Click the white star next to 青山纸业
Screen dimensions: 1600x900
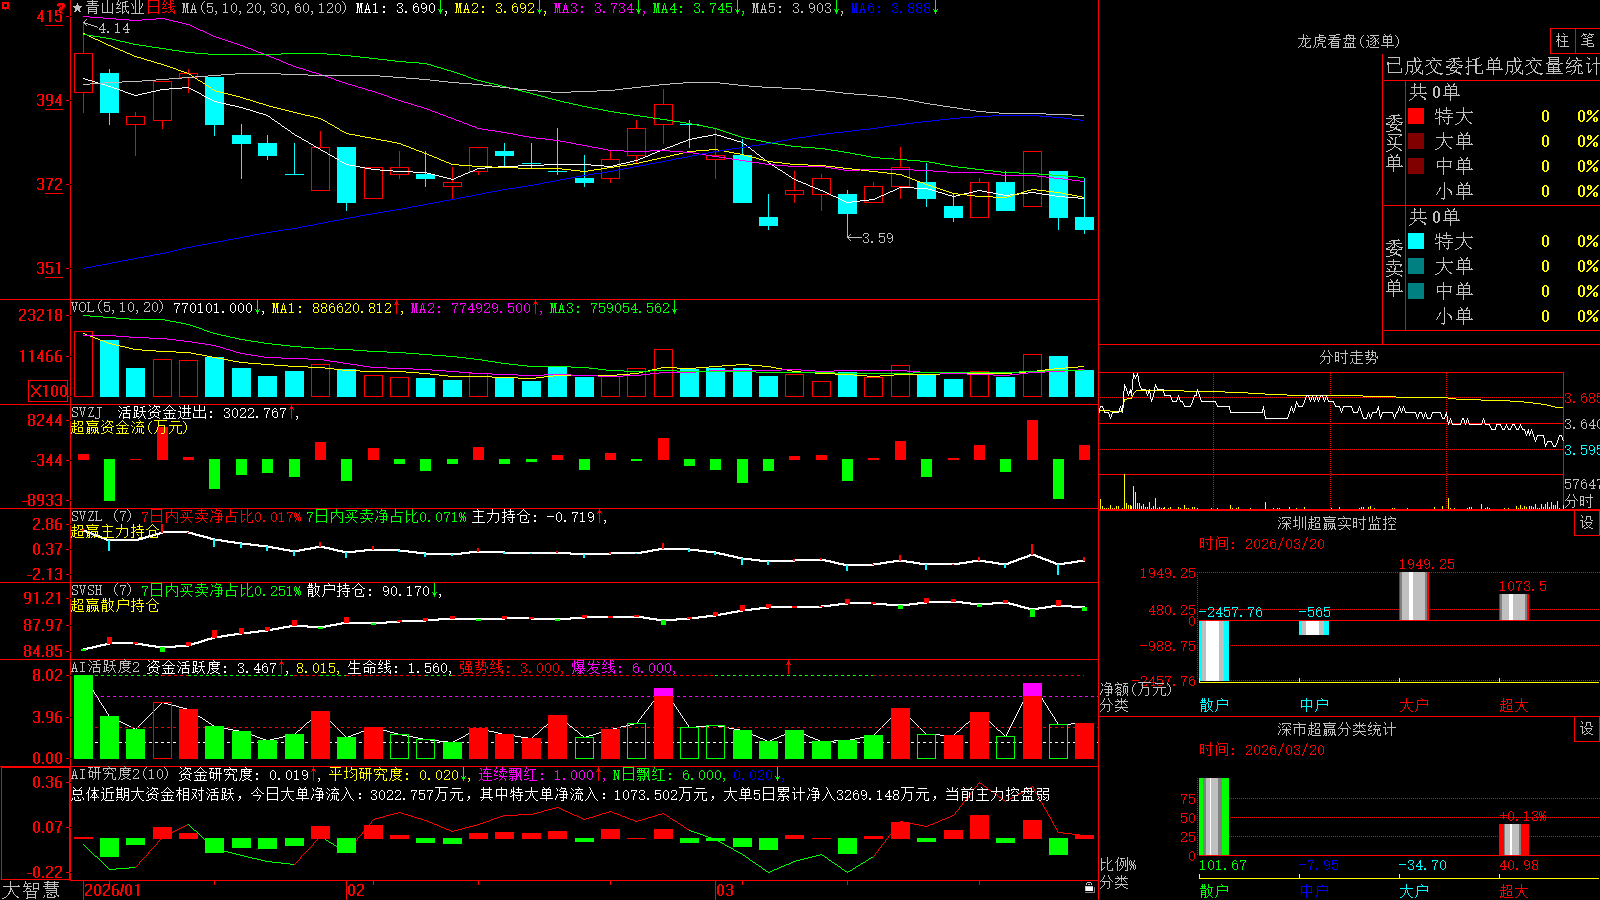pyautogui.click(x=78, y=8)
